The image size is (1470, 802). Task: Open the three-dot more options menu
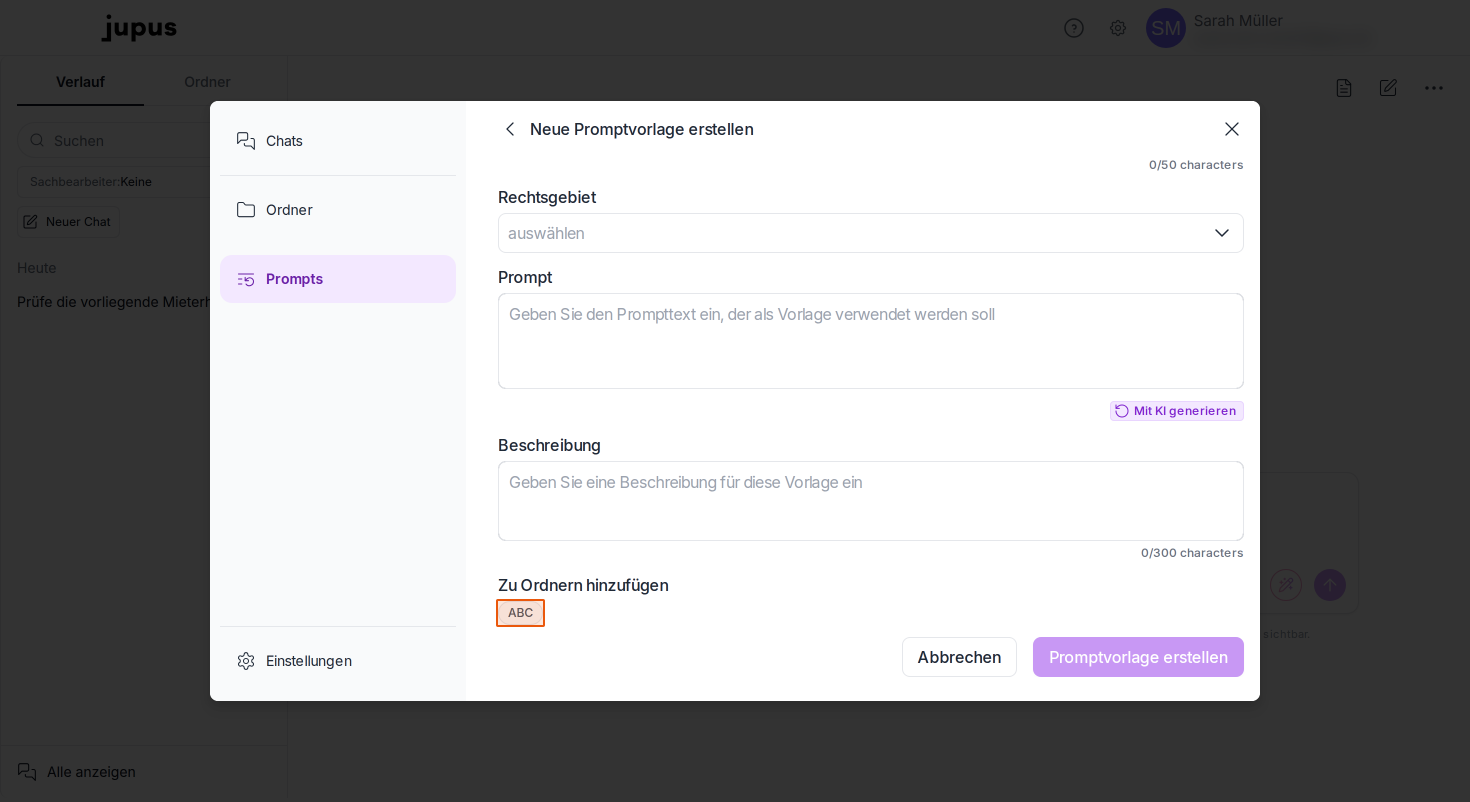point(1434,88)
